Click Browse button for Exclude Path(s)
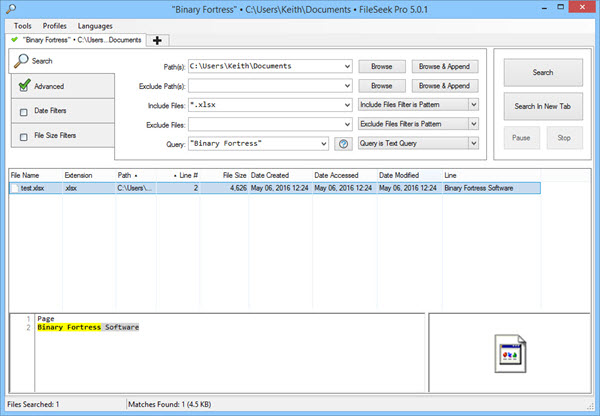 coord(382,86)
